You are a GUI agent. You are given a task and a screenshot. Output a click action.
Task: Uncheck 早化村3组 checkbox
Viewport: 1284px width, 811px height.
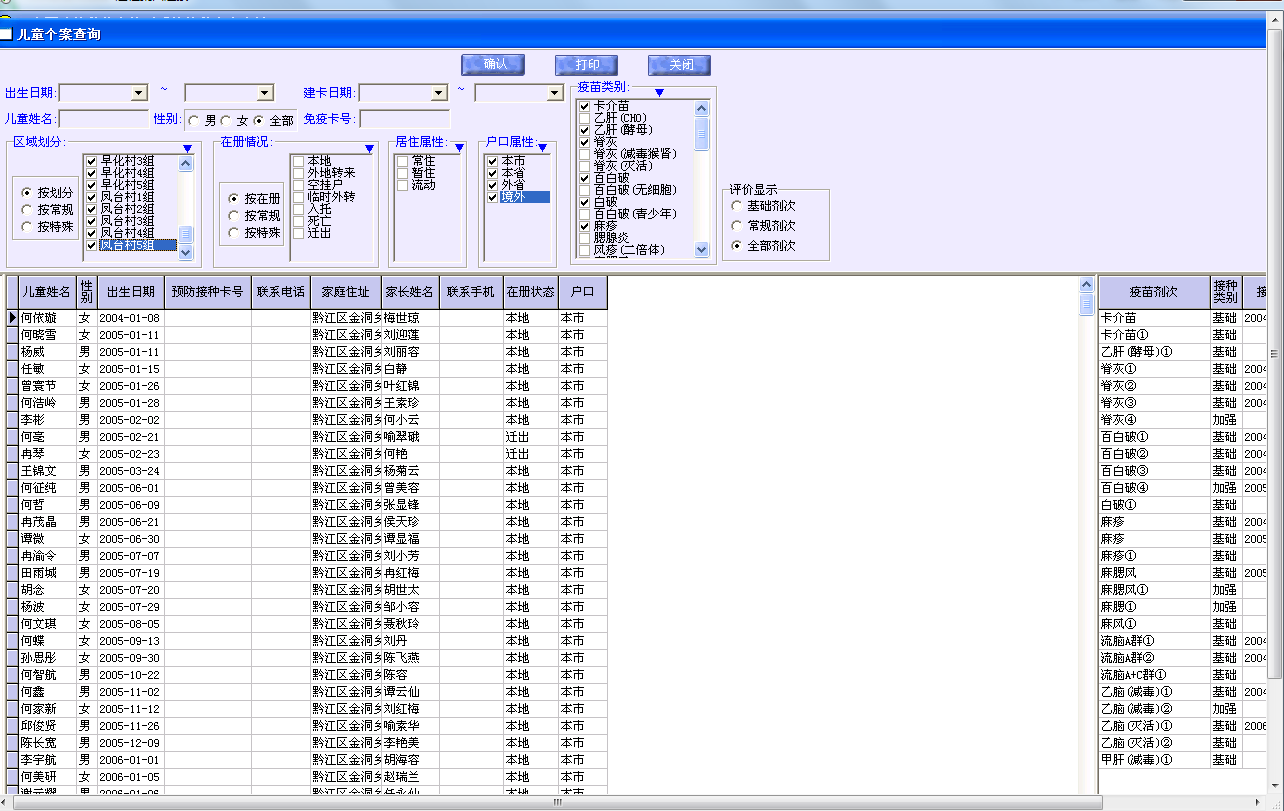92,161
